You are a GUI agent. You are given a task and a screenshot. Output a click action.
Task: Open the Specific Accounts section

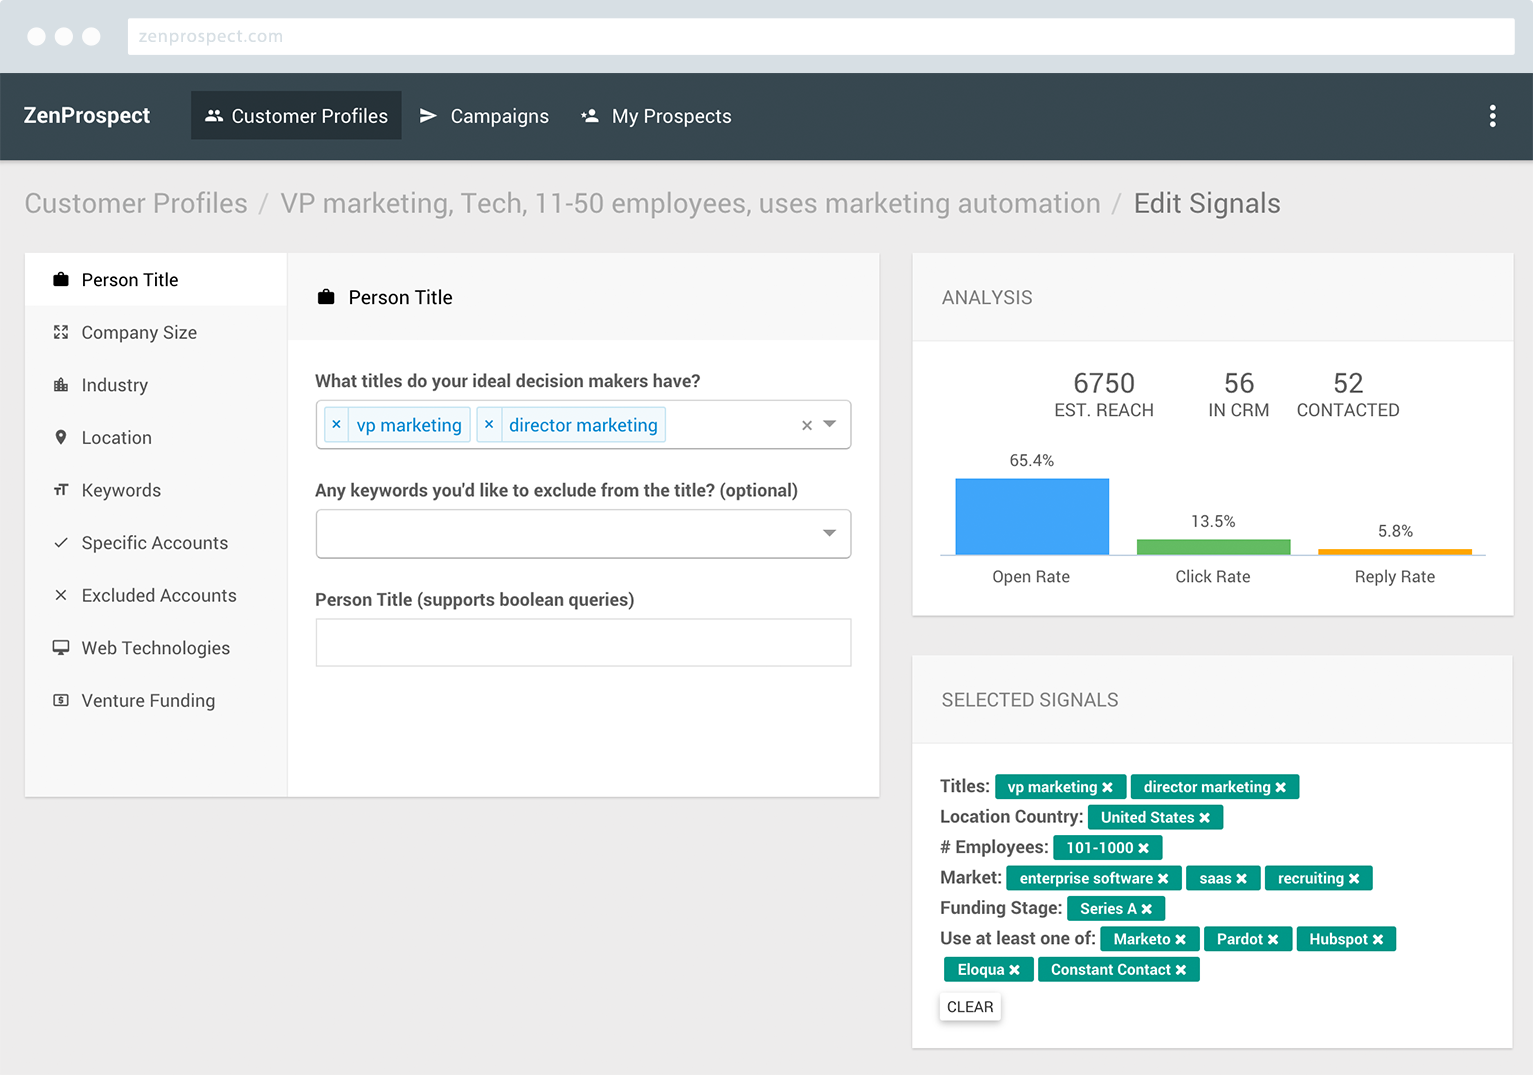point(156,542)
